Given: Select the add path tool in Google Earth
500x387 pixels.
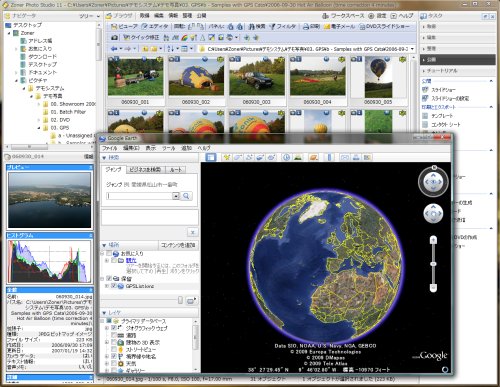Looking at the screenshot, I should [x=249, y=157].
